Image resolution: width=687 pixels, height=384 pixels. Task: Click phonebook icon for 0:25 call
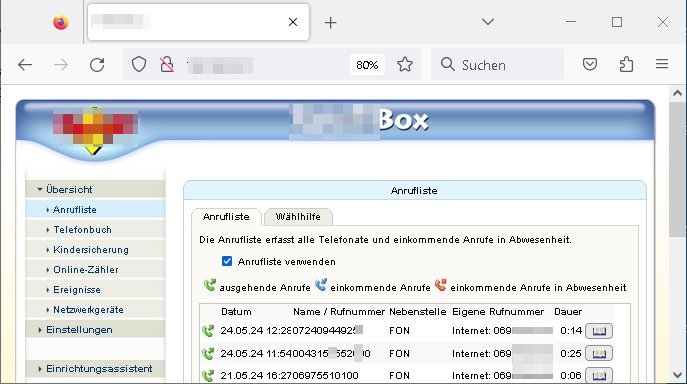coord(599,353)
